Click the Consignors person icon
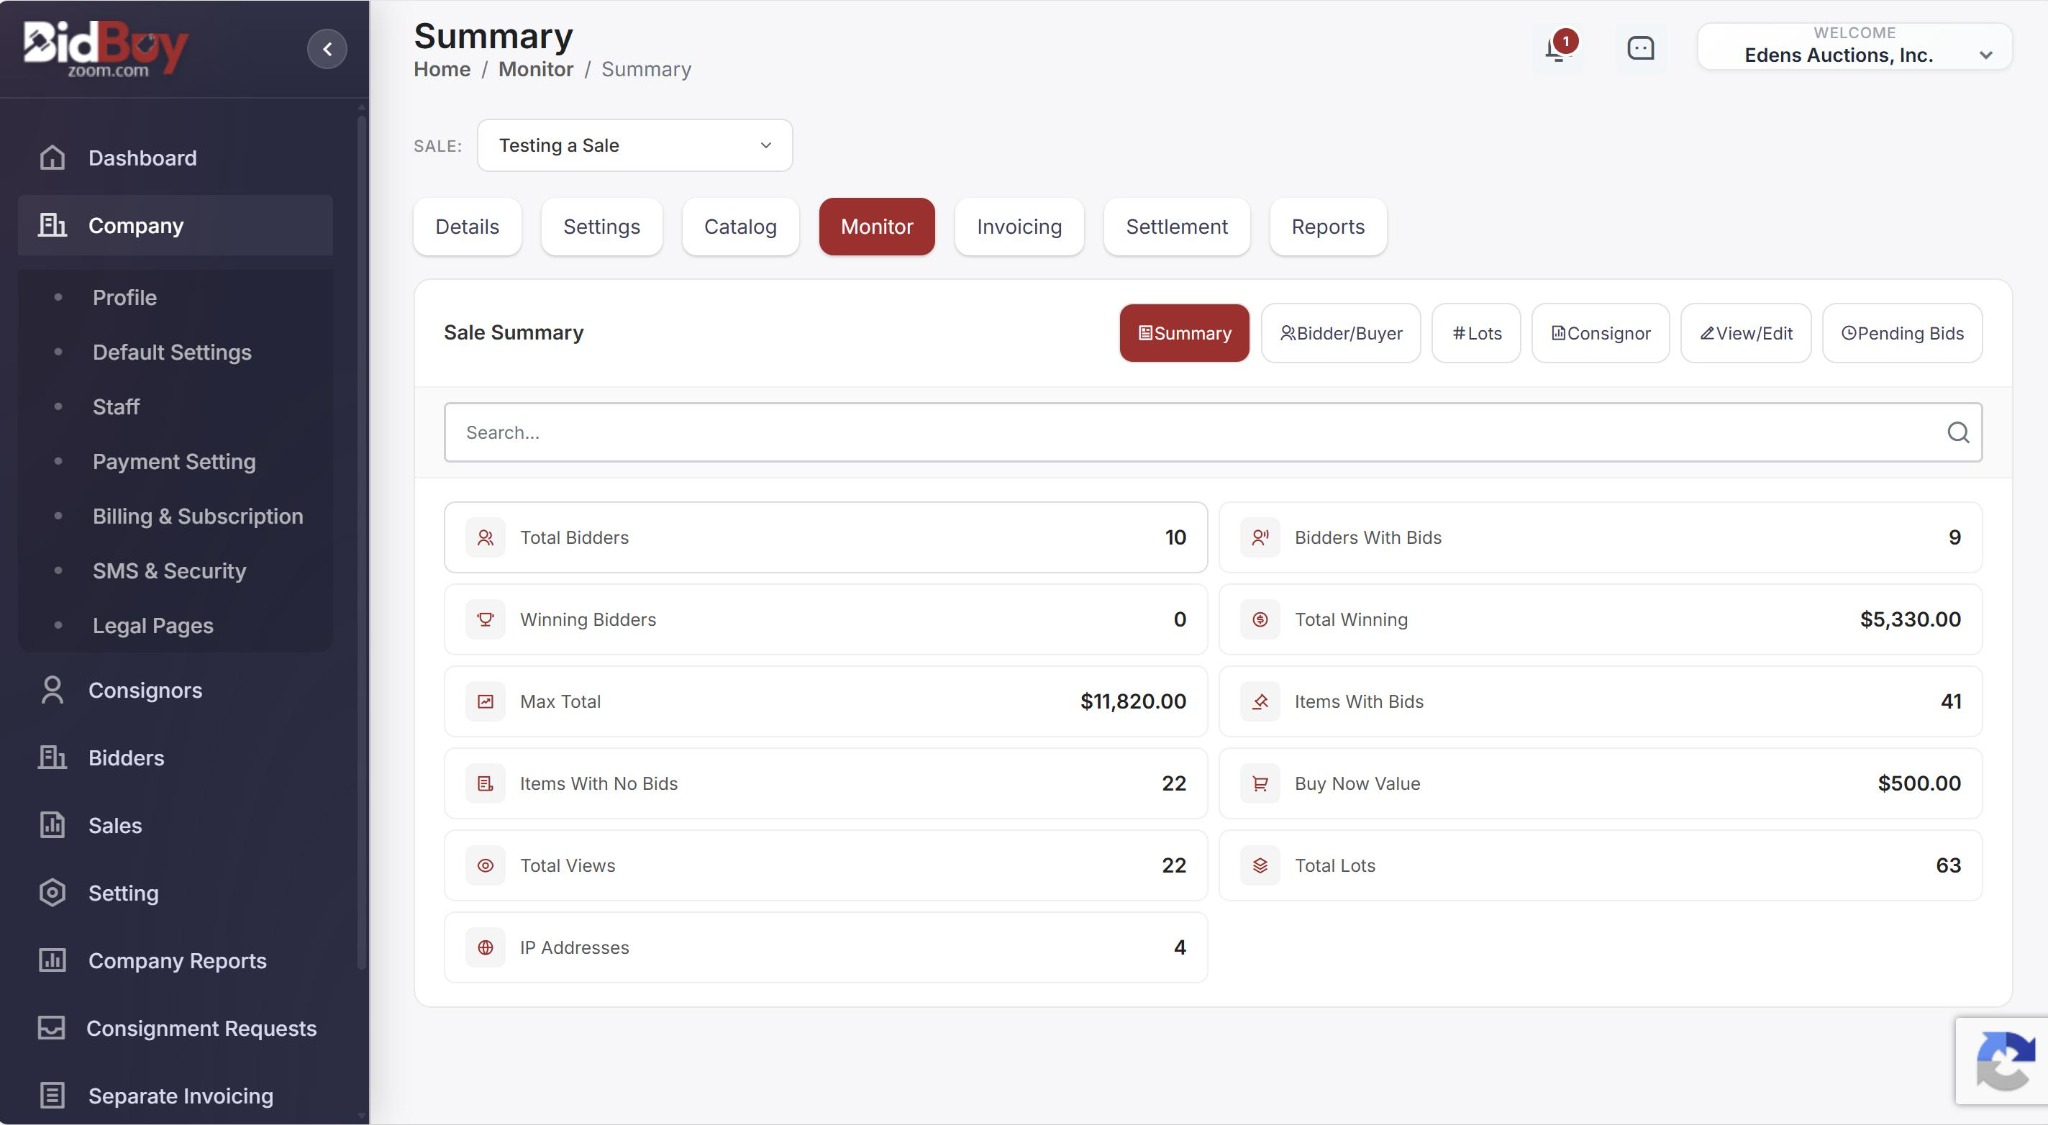2048x1125 pixels. tap(52, 690)
